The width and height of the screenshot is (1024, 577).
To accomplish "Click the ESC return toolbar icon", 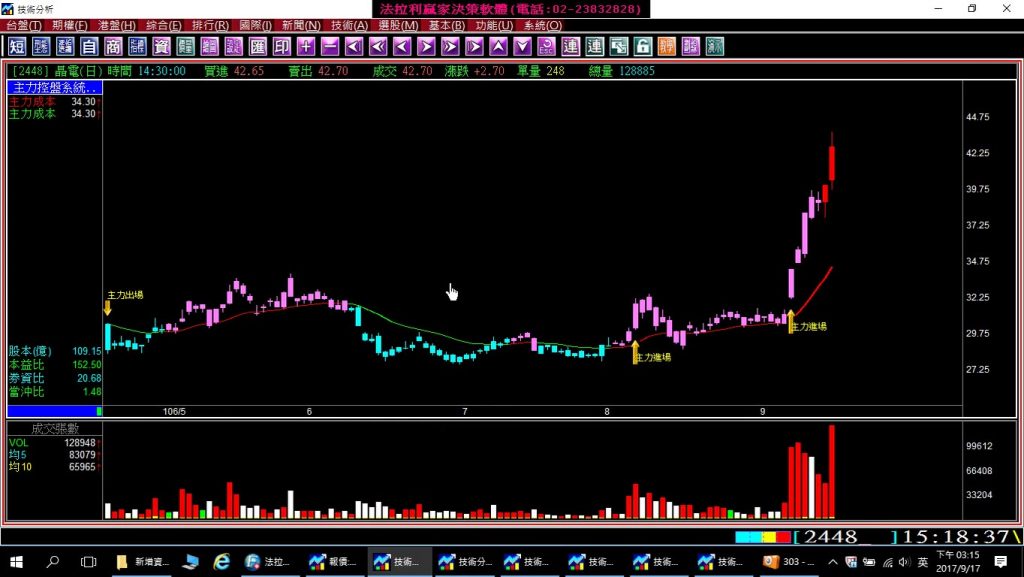I will [547, 46].
